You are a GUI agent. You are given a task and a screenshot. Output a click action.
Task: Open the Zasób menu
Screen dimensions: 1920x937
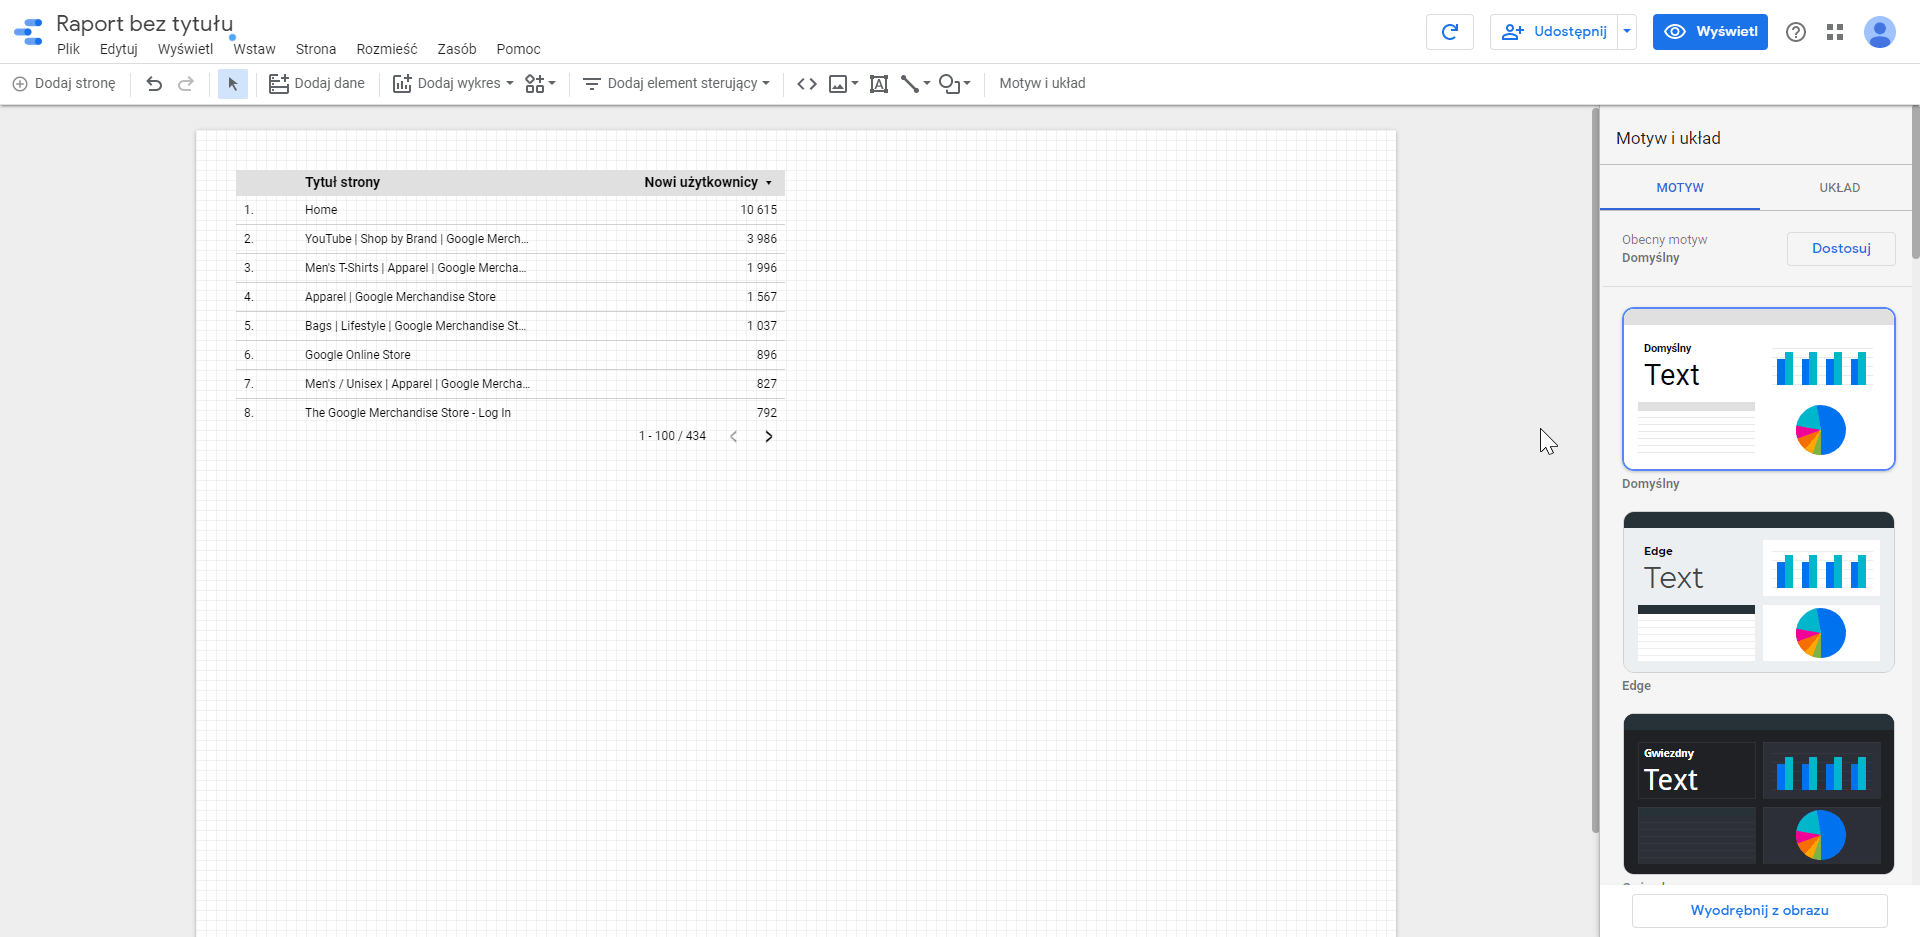(x=457, y=49)
